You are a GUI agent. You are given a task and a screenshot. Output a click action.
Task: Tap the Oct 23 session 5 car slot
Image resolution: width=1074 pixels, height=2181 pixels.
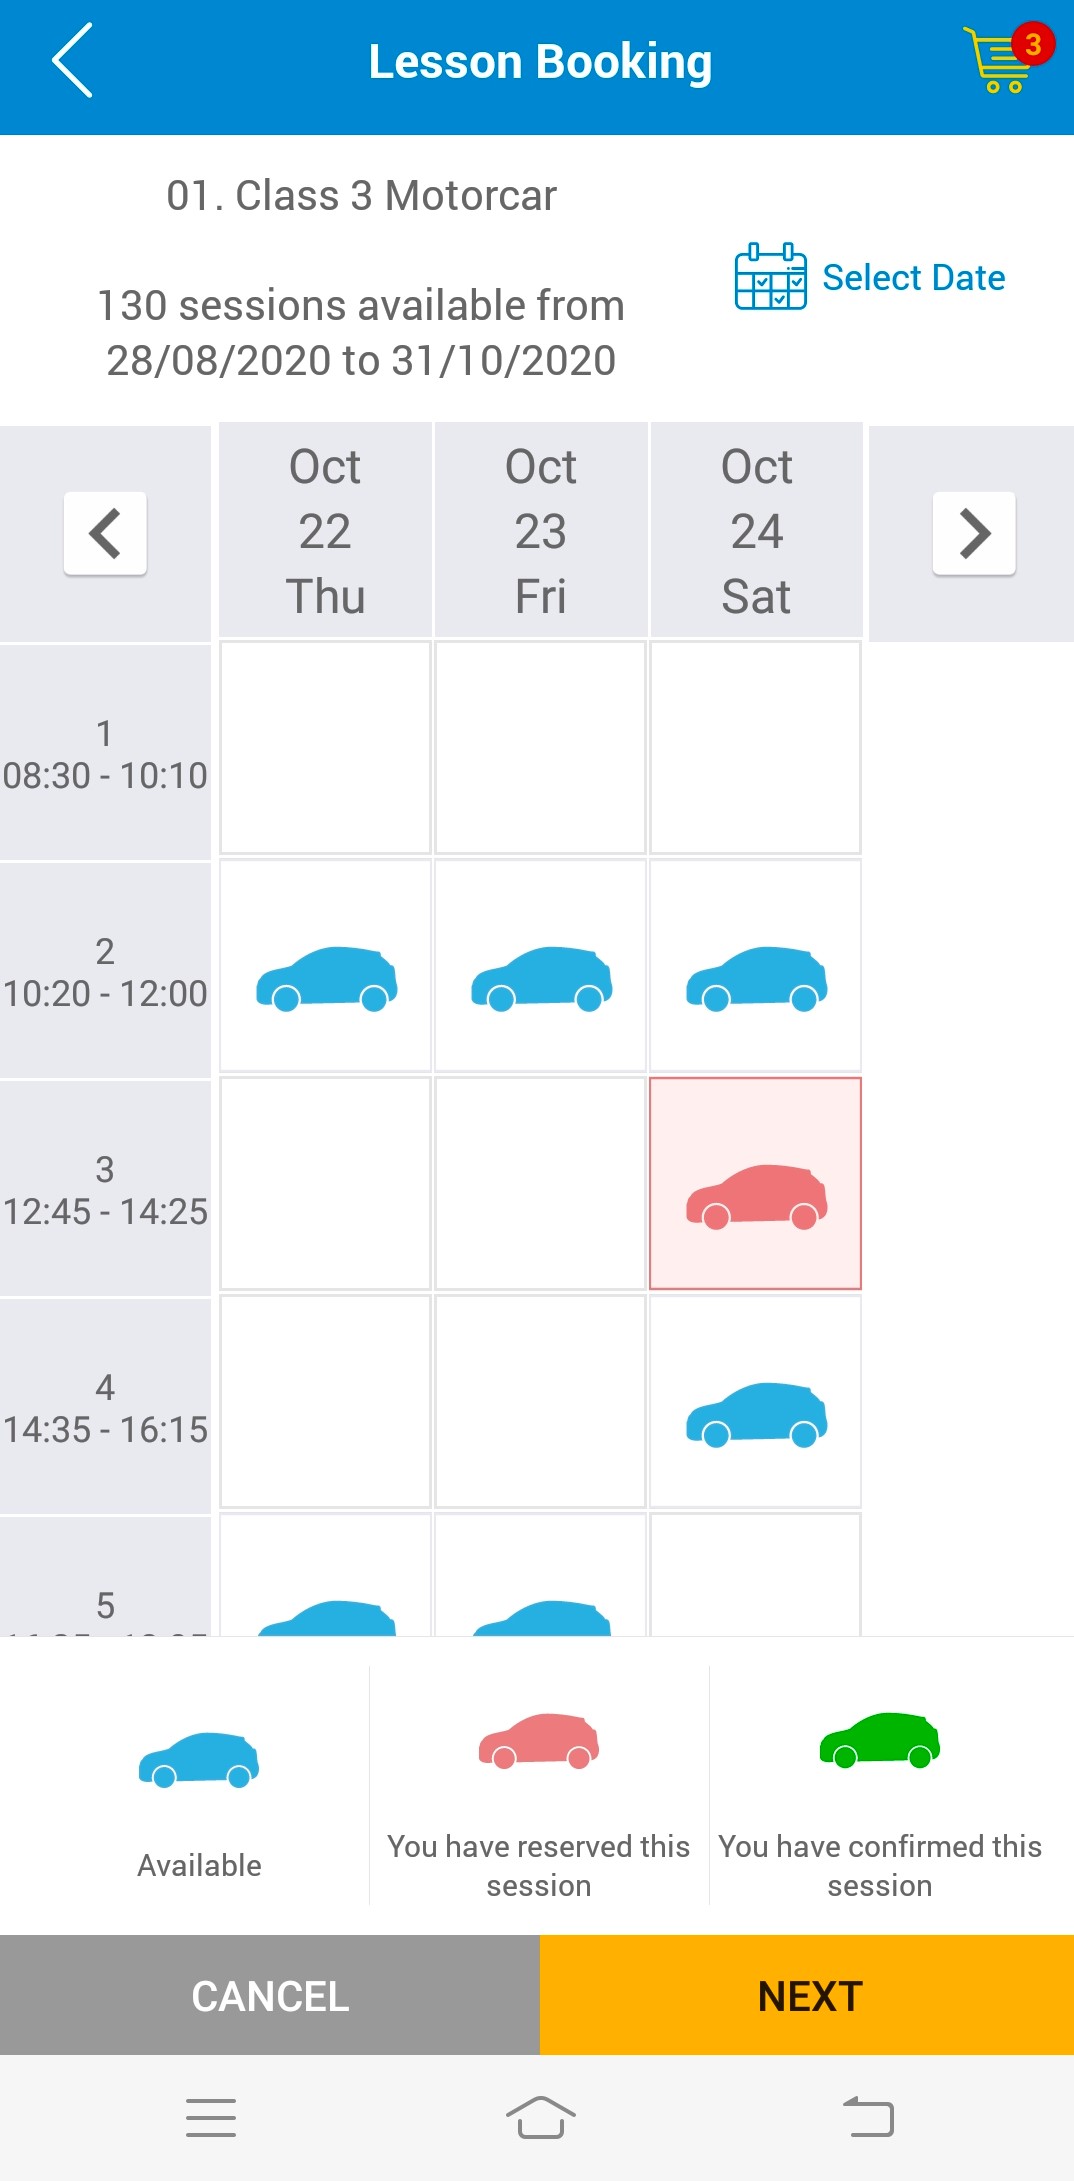(x=541, y=1615)
